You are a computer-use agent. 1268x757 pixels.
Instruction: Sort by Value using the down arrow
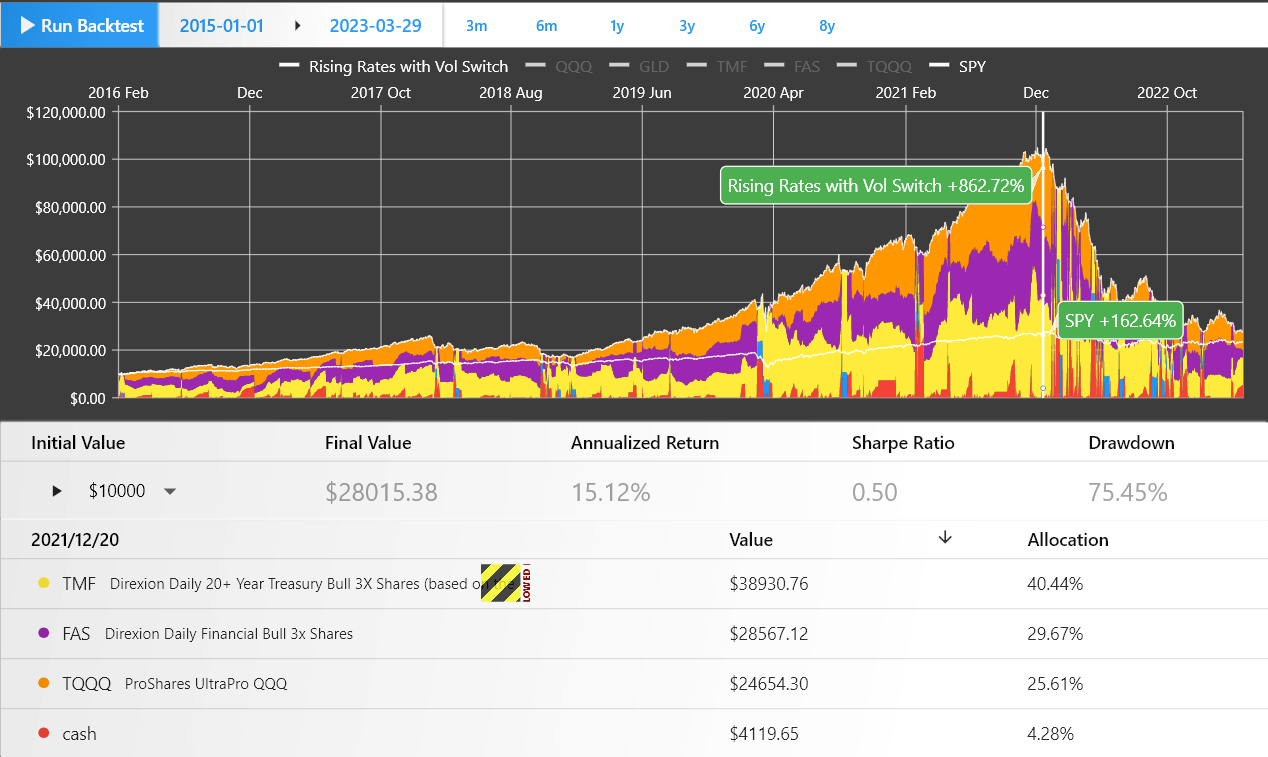945,538
